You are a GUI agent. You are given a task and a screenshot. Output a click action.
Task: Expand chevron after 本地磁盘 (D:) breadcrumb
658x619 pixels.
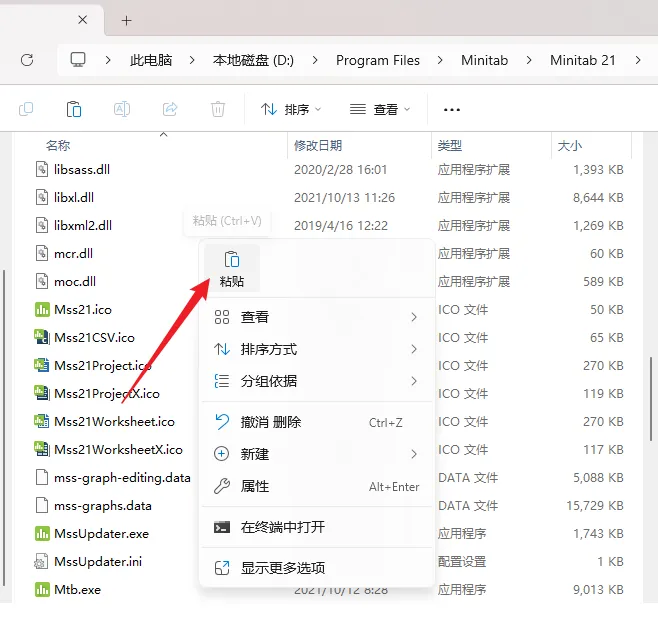[x=315, y=60]
